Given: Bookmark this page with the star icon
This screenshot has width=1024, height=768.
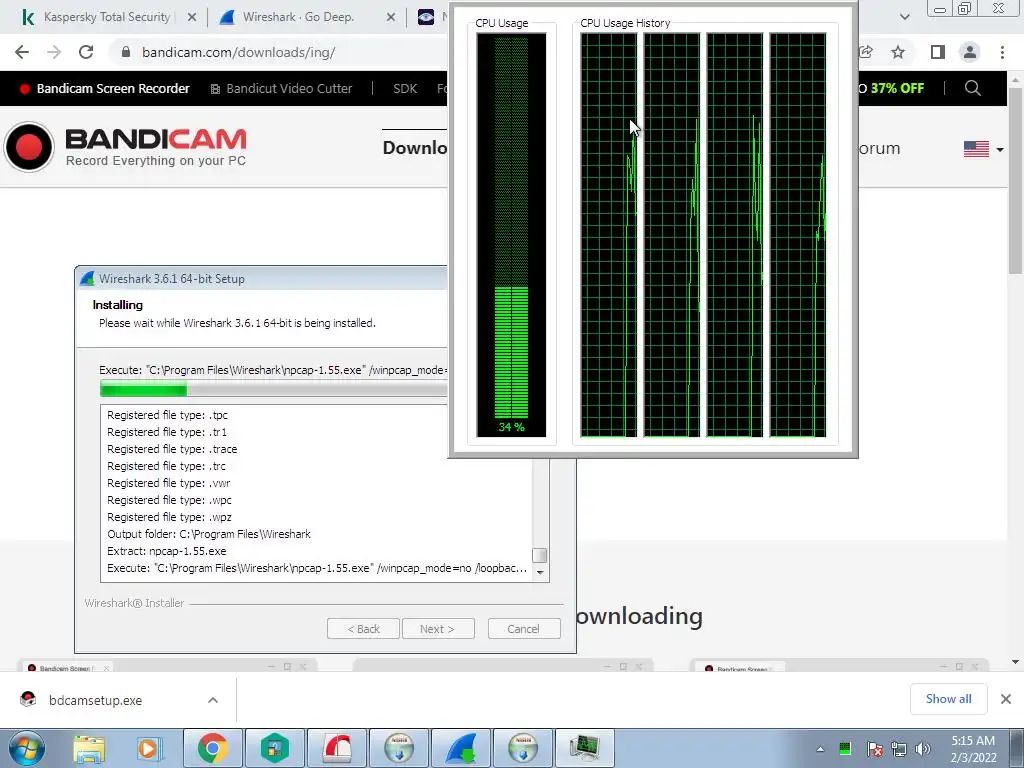Looking at the screenshot, I should coord(899,52).
